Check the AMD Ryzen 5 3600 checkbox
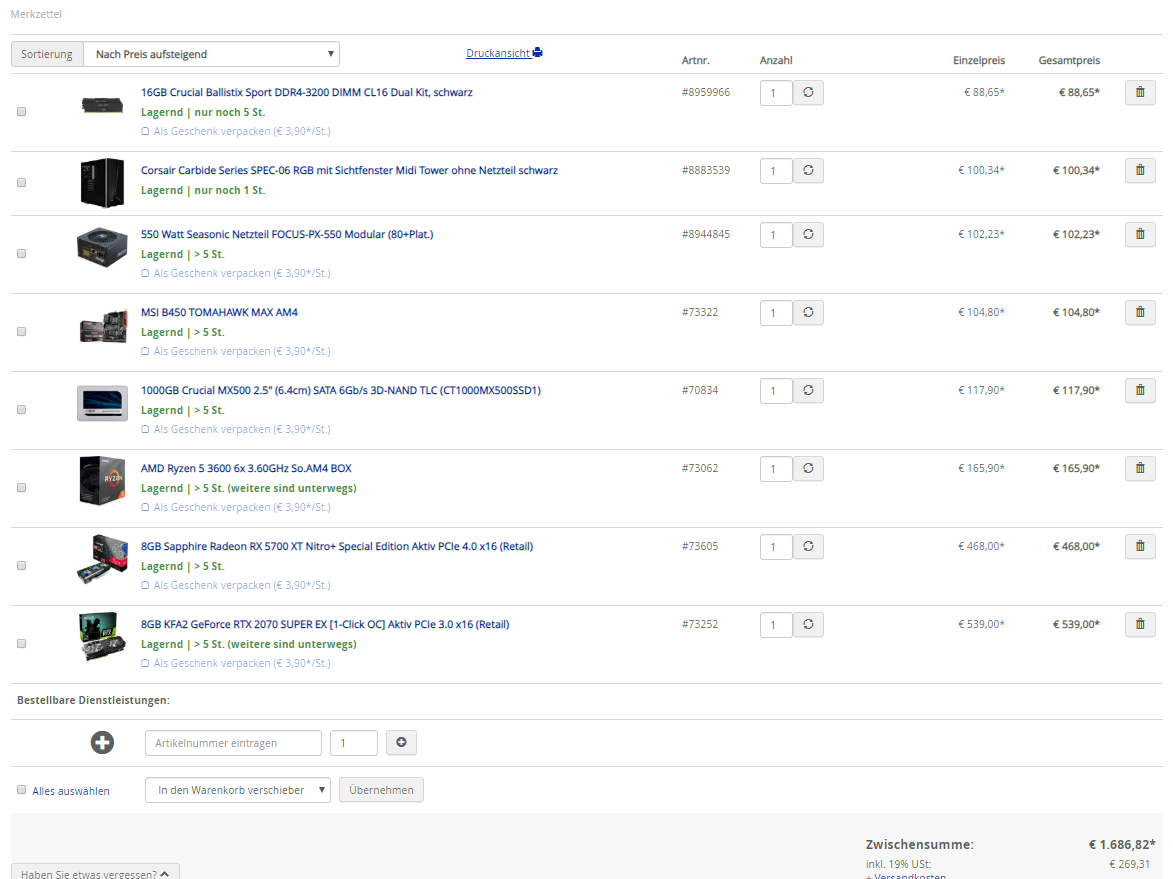Viewport: 1173px width, 879px height. point(22,488)
